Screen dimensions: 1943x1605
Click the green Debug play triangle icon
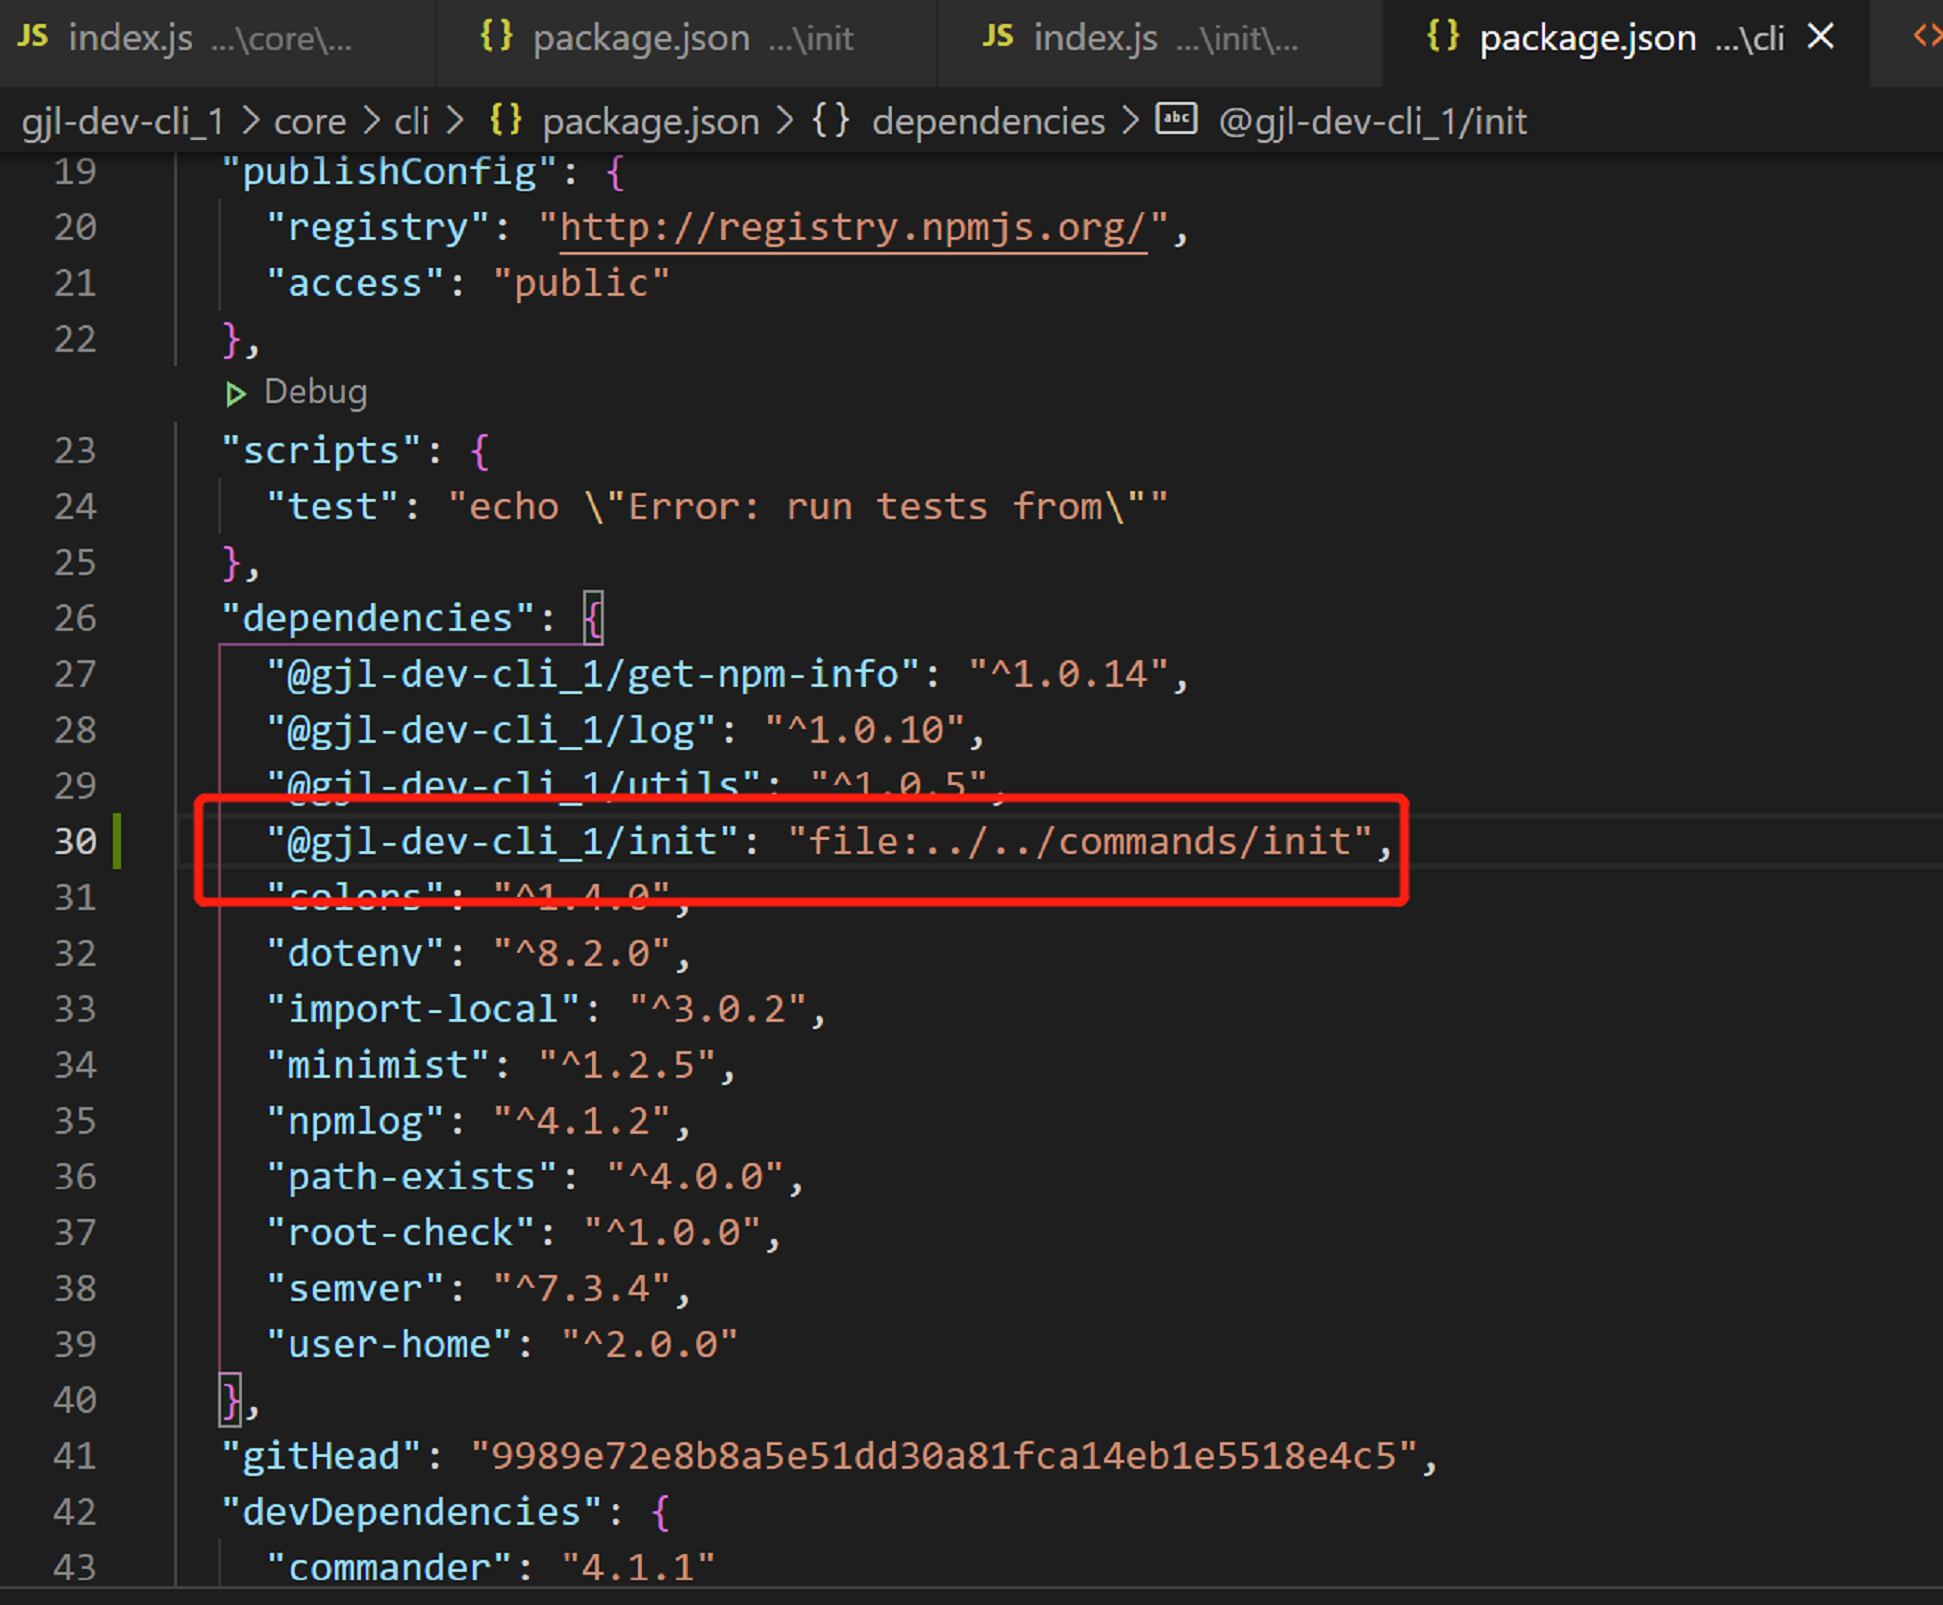point(236,394)
